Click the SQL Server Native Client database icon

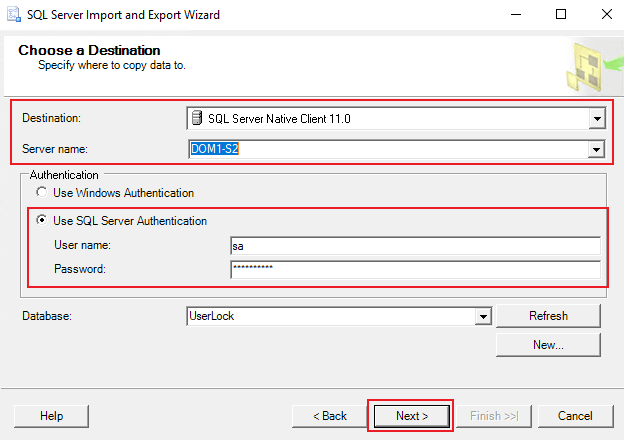point(196,120)
